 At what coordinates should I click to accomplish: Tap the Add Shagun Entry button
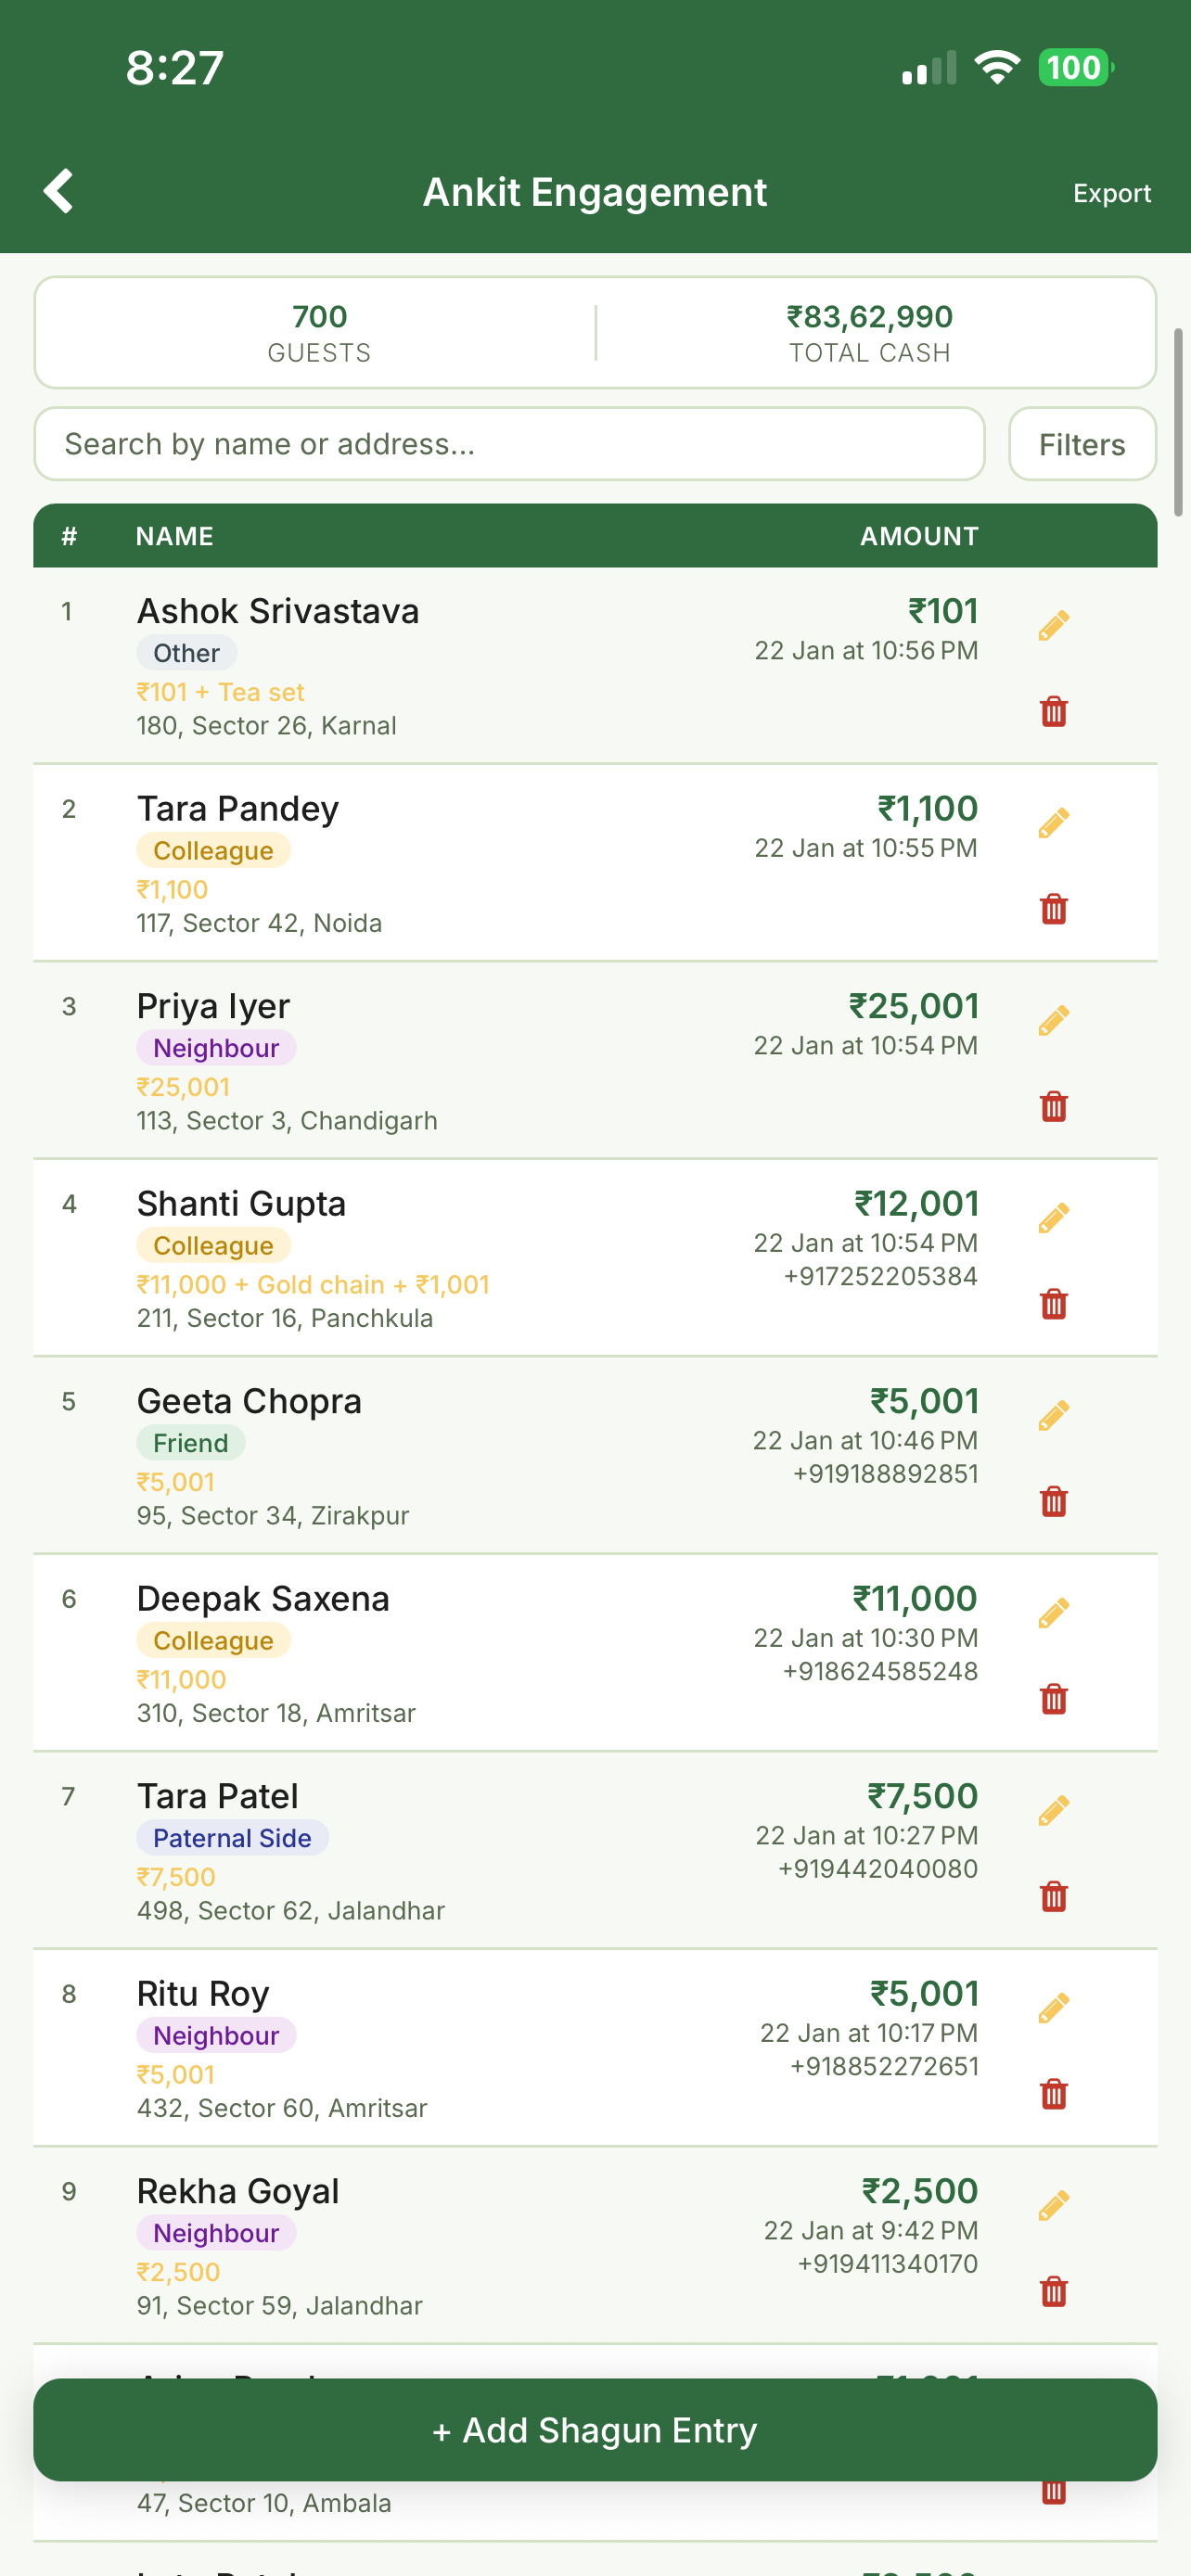595,2430
